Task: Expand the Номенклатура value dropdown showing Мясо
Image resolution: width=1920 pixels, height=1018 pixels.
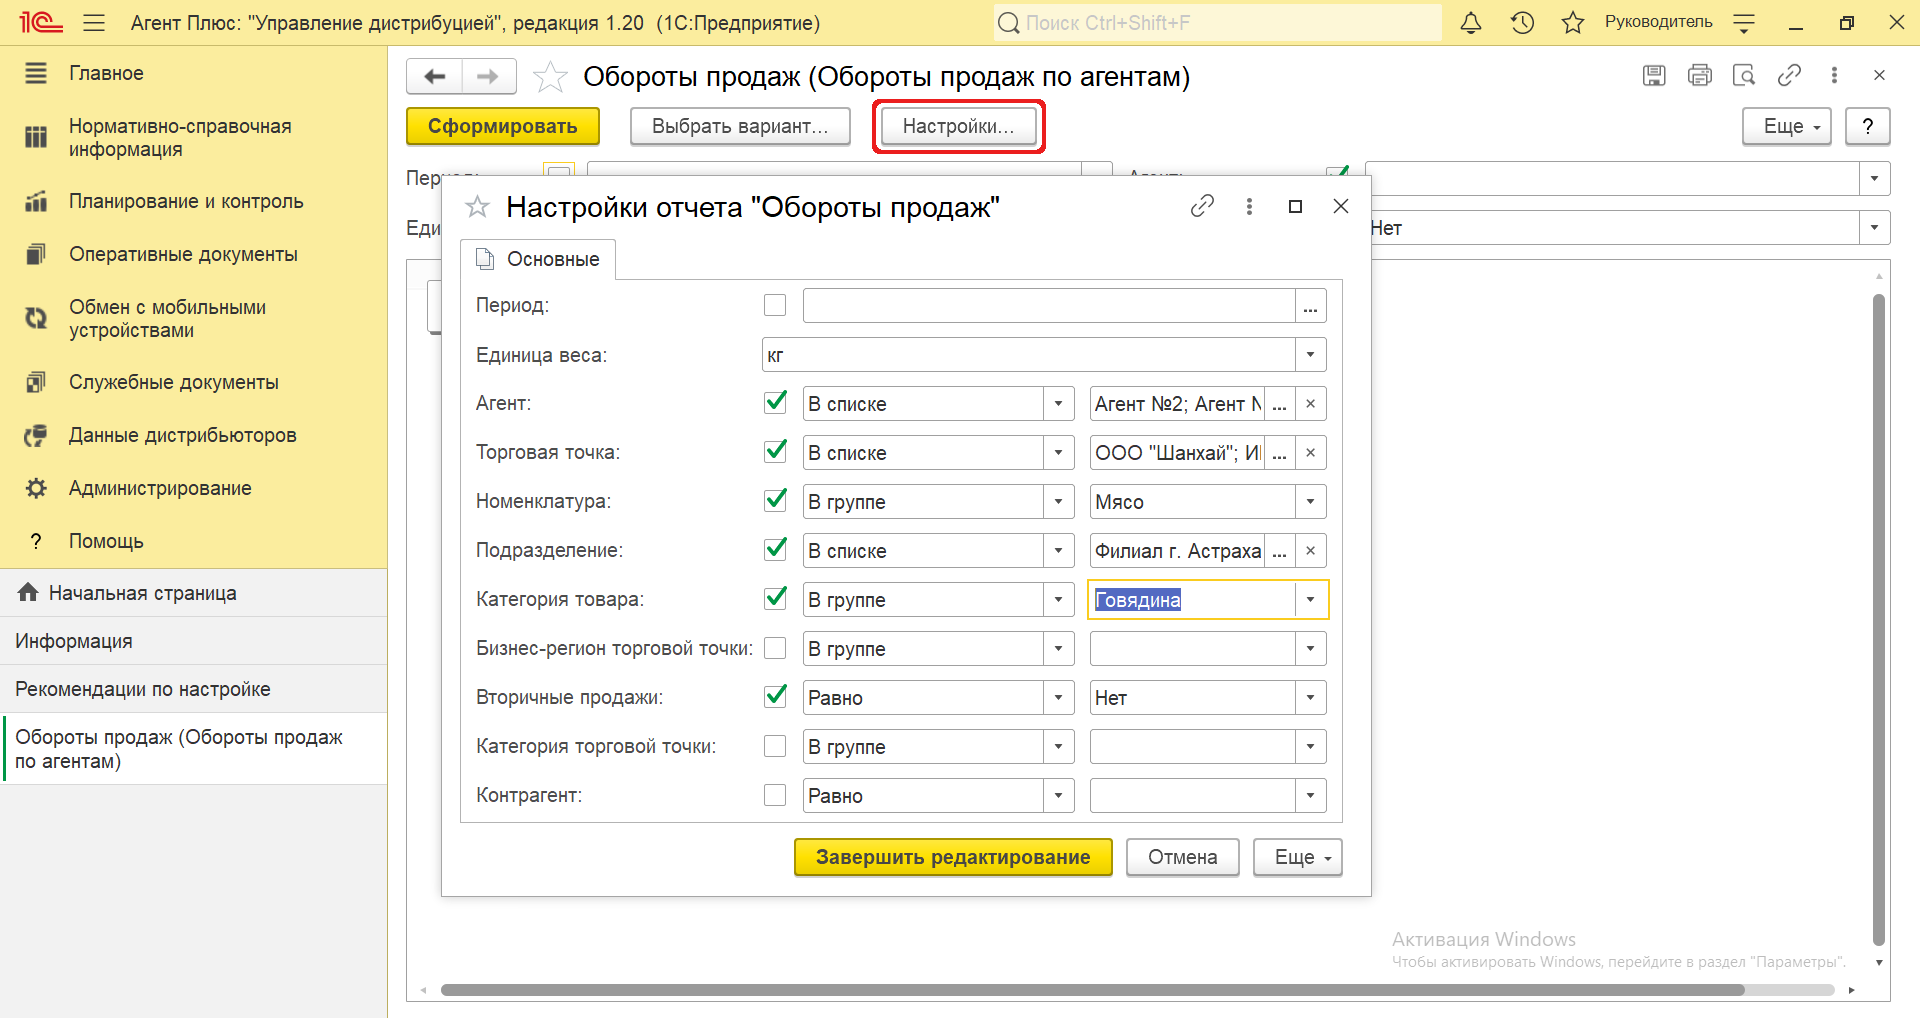Action: [x=1310, y=502]
